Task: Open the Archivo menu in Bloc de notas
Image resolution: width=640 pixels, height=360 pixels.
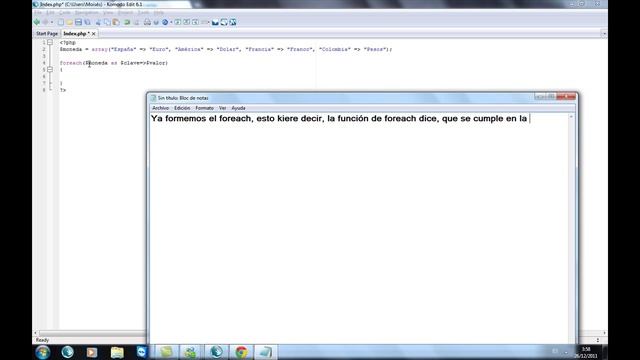Action: coord(160,108)
